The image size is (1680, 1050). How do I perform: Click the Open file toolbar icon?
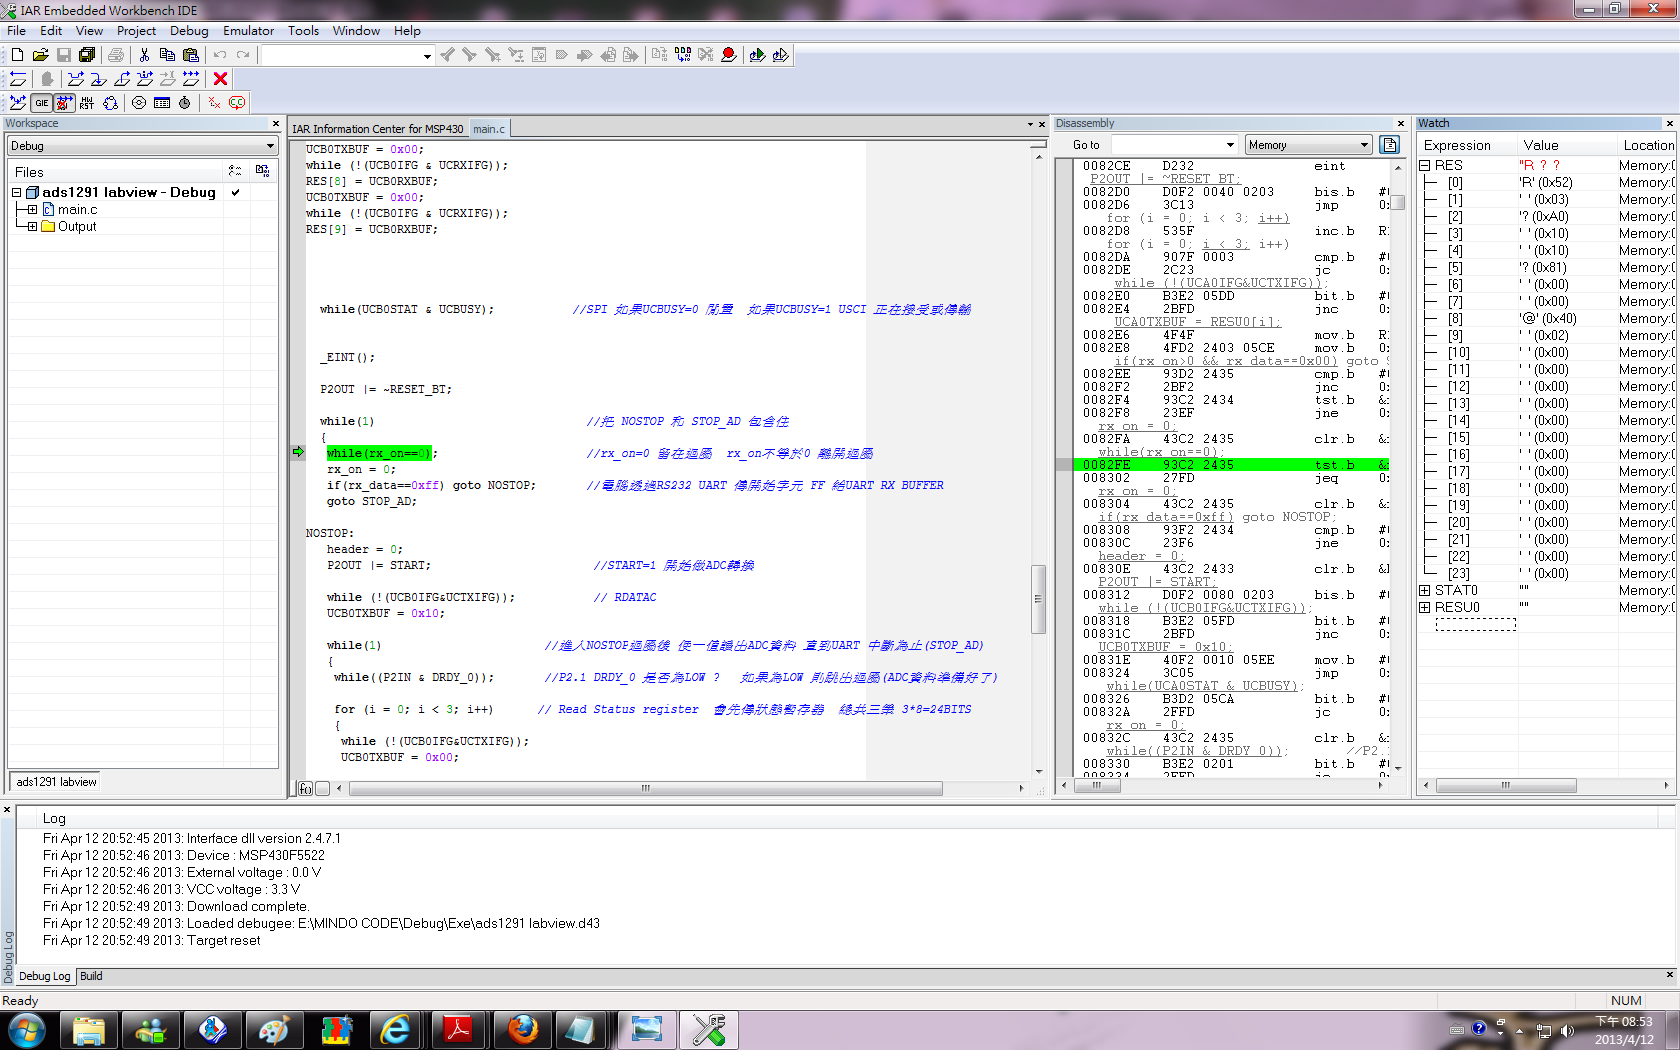40,55
